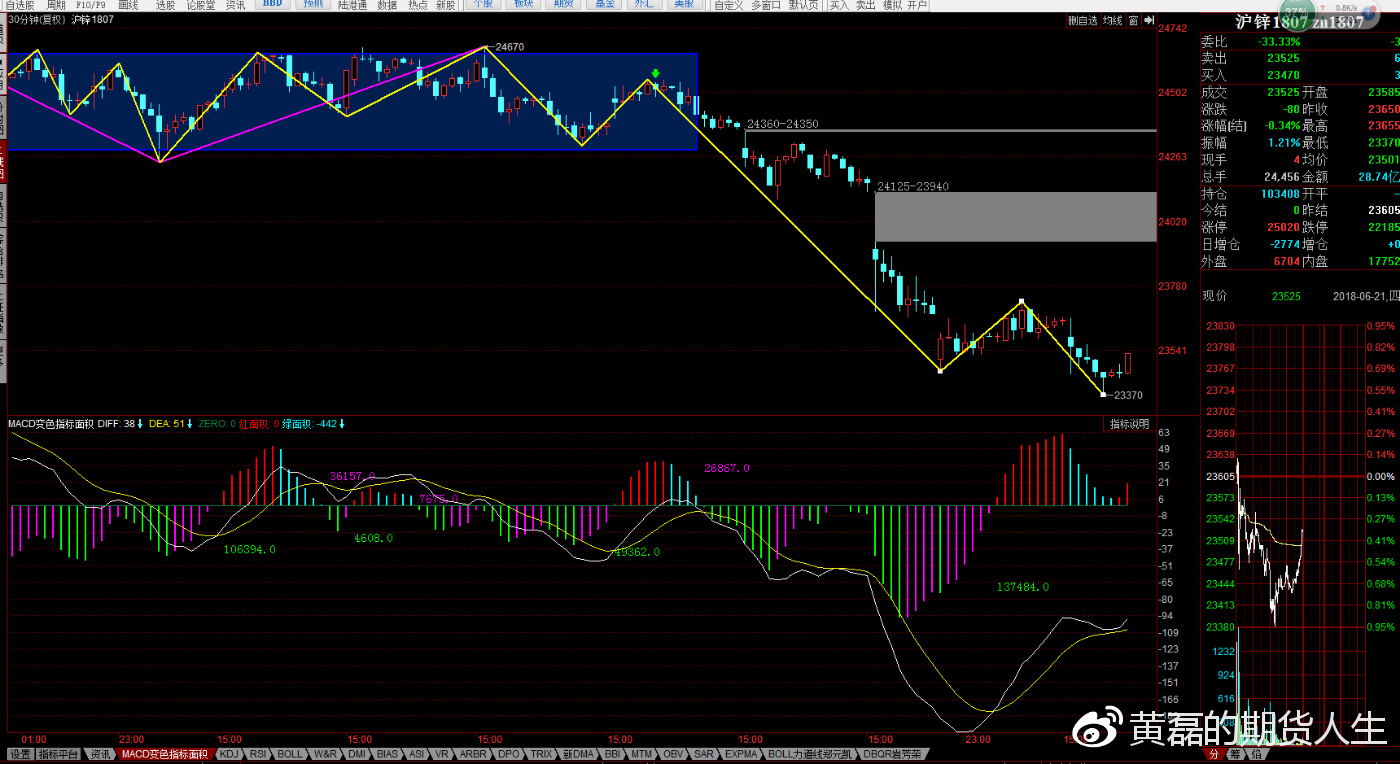The height and width of the screenshot is (764, 1400).
Task: Open the F10/F9 info menu
Action: pyautogui.click(x=92, y=5)
